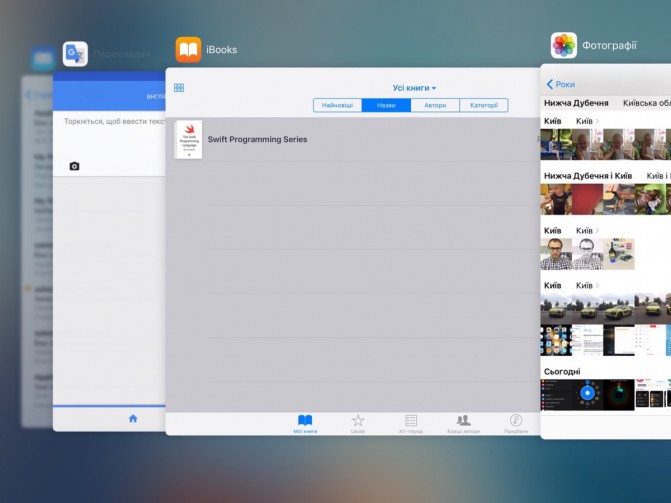The width and height of the screenshot is (671, 503).
Task: Sort books by Категорії
Action: [484, 105]
